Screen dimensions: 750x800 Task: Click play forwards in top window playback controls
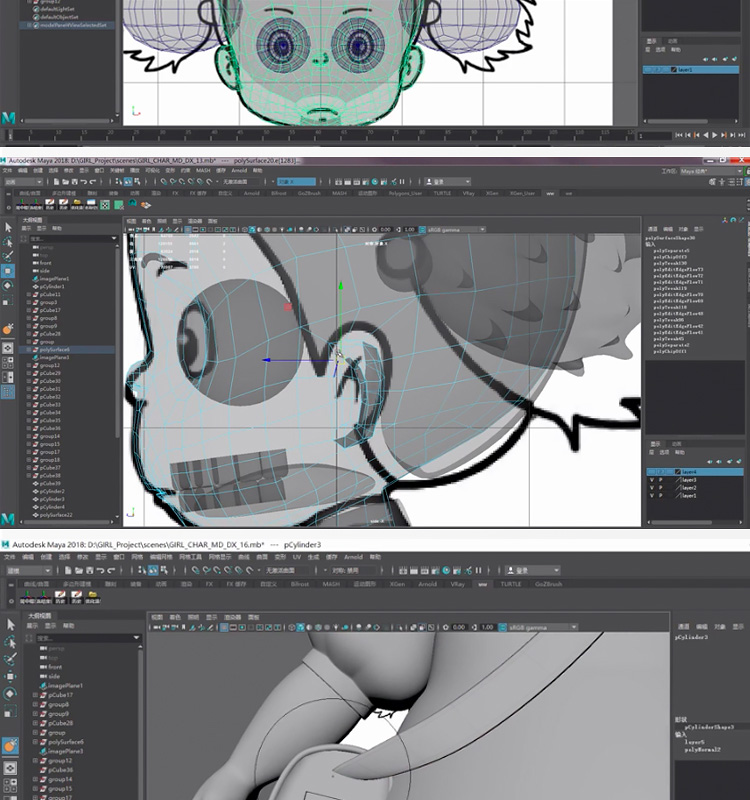[715, 135]
